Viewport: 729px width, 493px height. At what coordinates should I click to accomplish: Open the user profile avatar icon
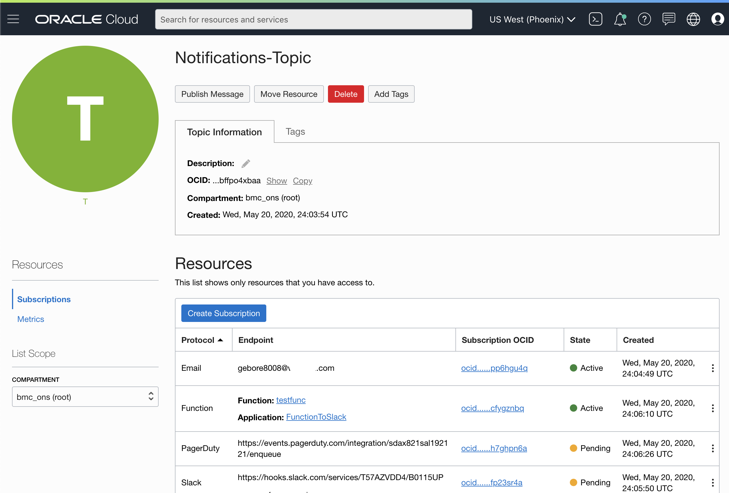tap(718, 19)
